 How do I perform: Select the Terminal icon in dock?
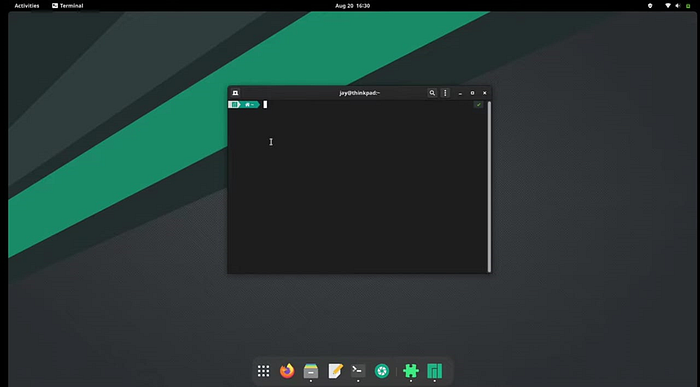[358, 371]
